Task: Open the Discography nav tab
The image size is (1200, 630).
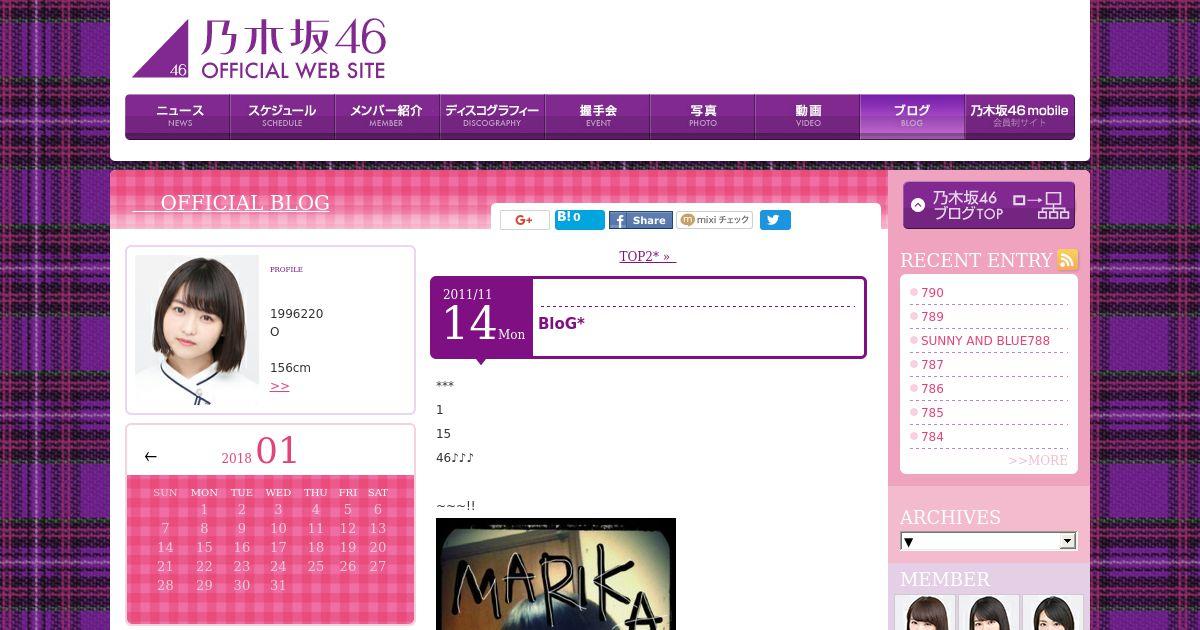Action: click(492, 116)
